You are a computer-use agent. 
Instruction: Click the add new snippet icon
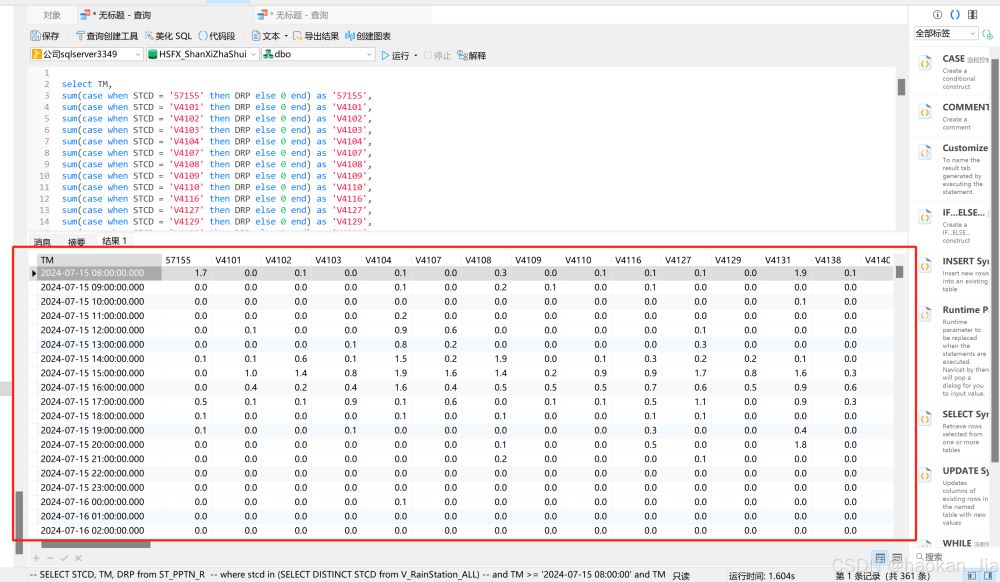[987, 34]
